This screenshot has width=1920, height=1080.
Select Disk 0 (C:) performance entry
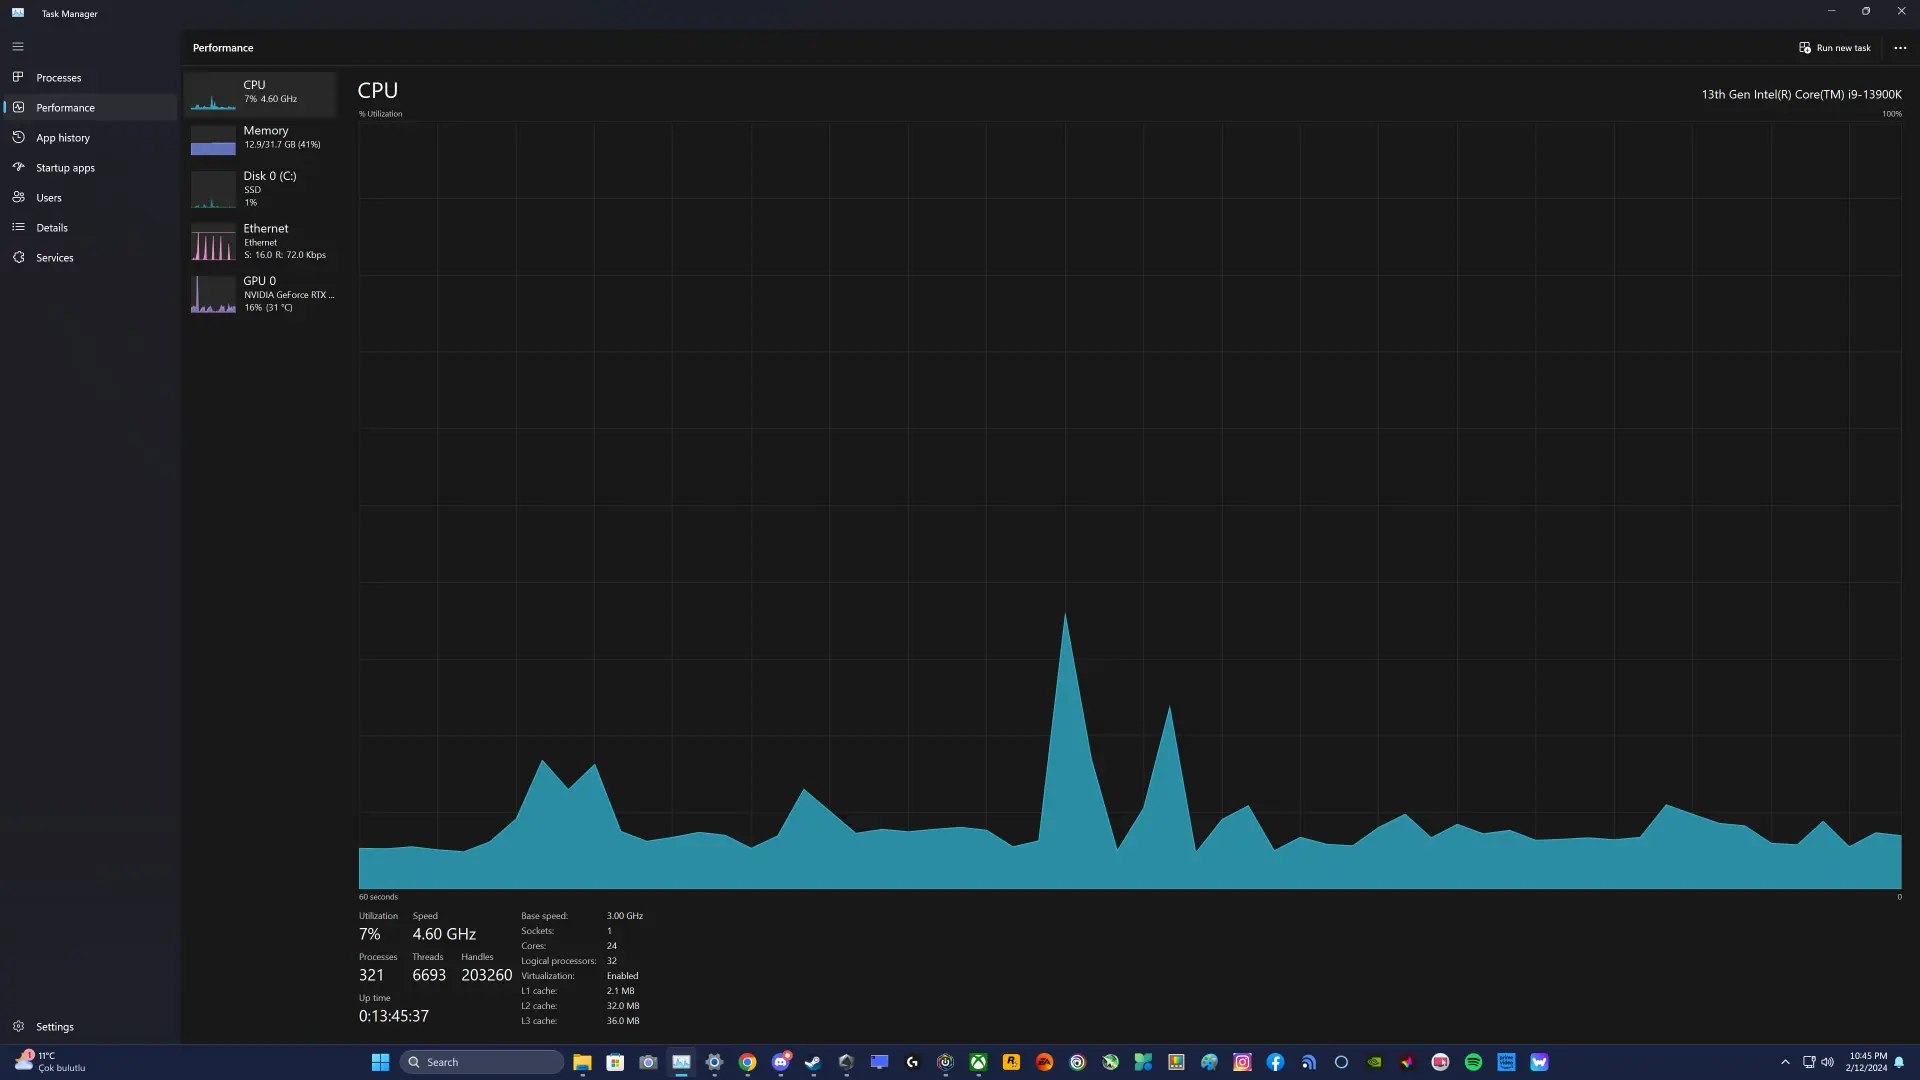coord(261,189)
